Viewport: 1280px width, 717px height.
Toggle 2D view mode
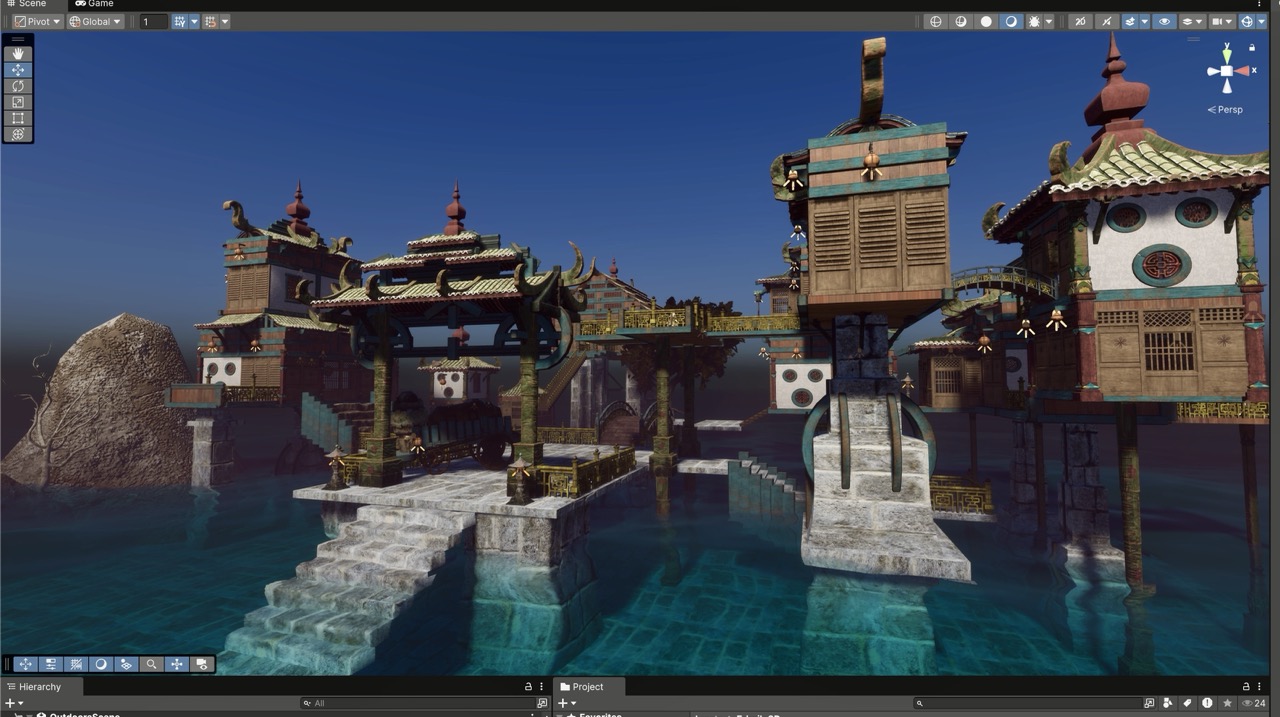tap(1079, 21)
